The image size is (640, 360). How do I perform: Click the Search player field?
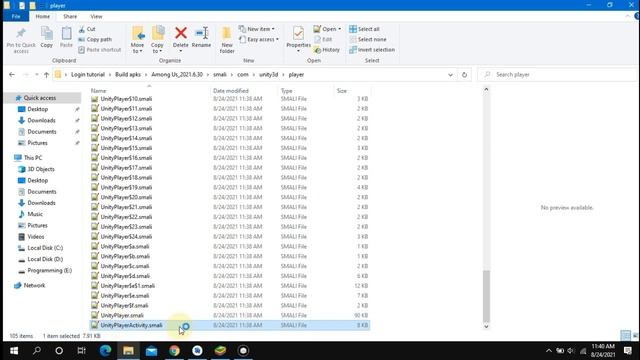tap(557, 75)
